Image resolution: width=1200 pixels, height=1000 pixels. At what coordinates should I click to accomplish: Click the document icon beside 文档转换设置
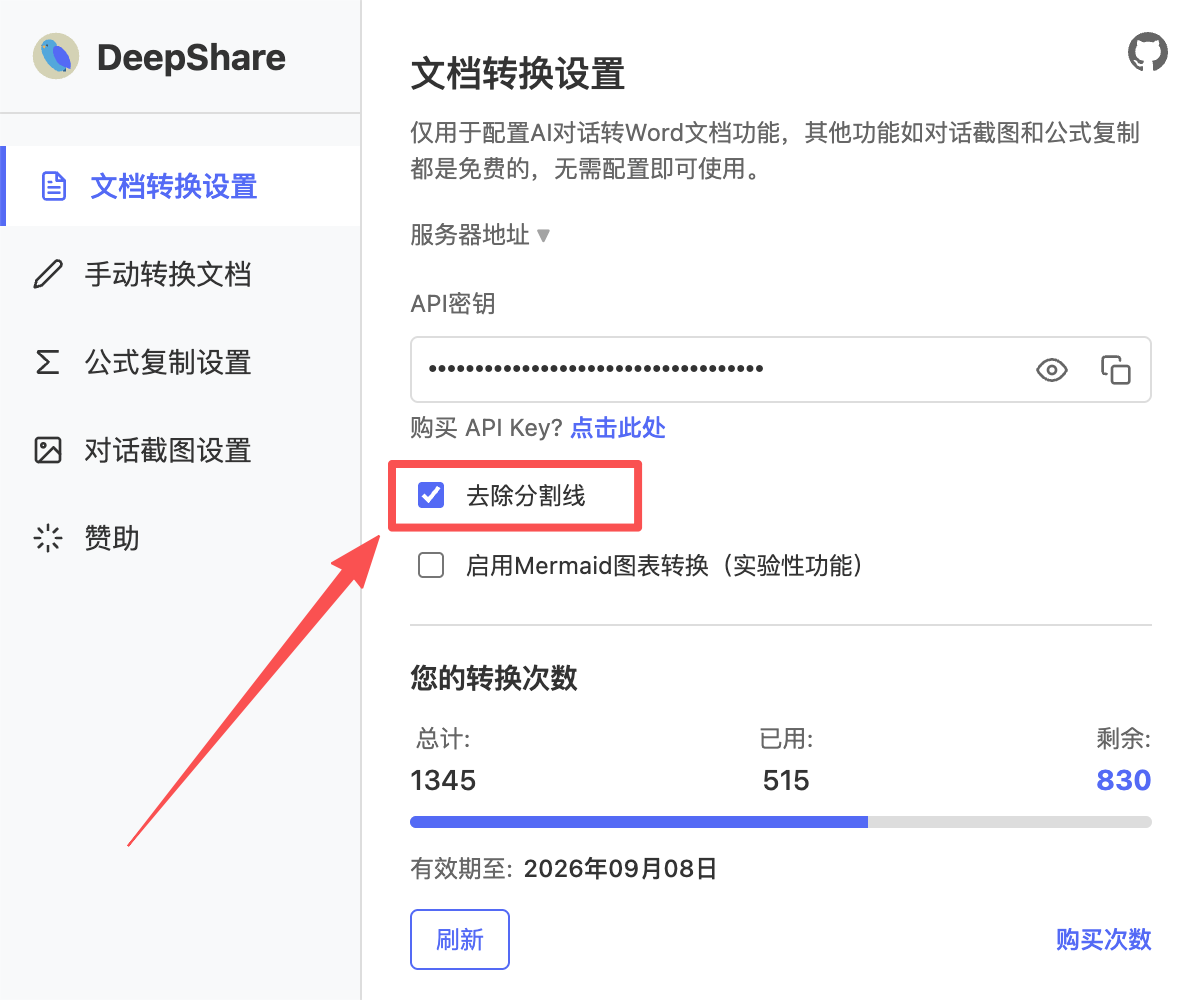pos(53,187)
